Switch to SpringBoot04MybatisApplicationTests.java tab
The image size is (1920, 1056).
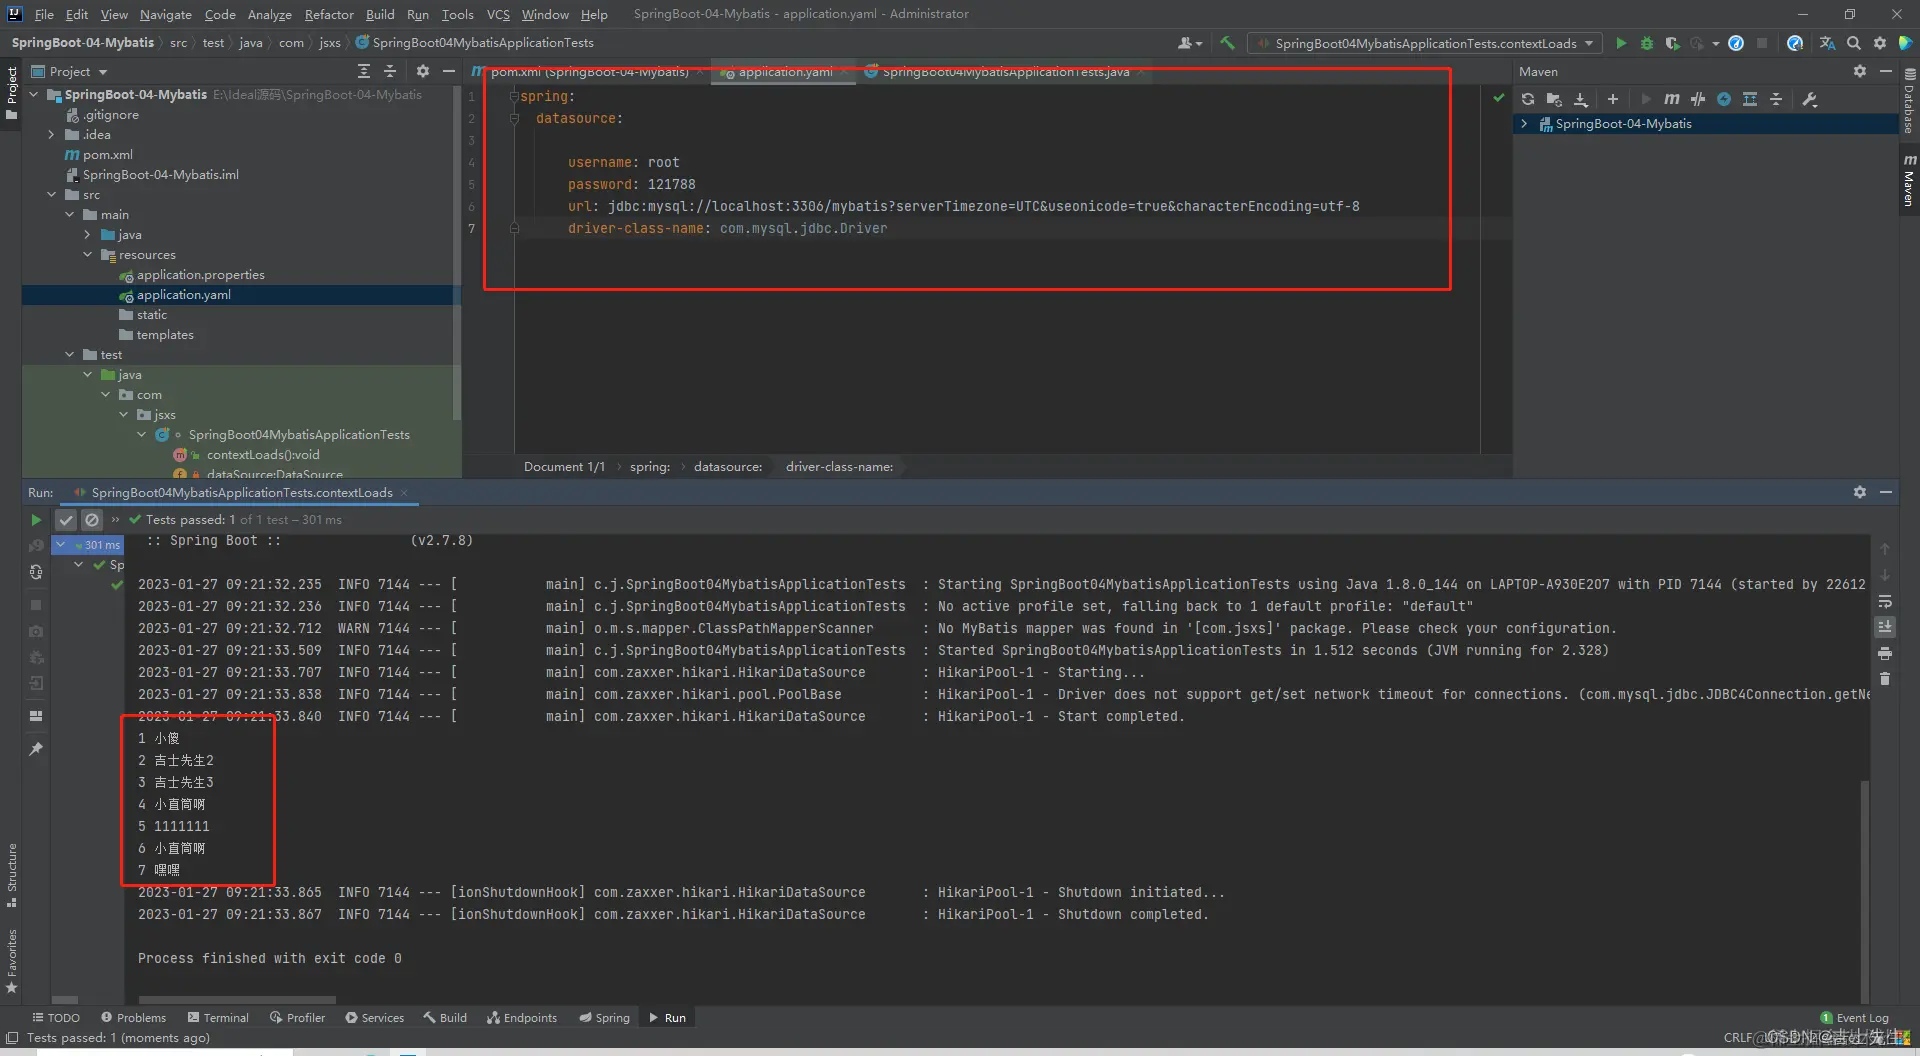1005,71
